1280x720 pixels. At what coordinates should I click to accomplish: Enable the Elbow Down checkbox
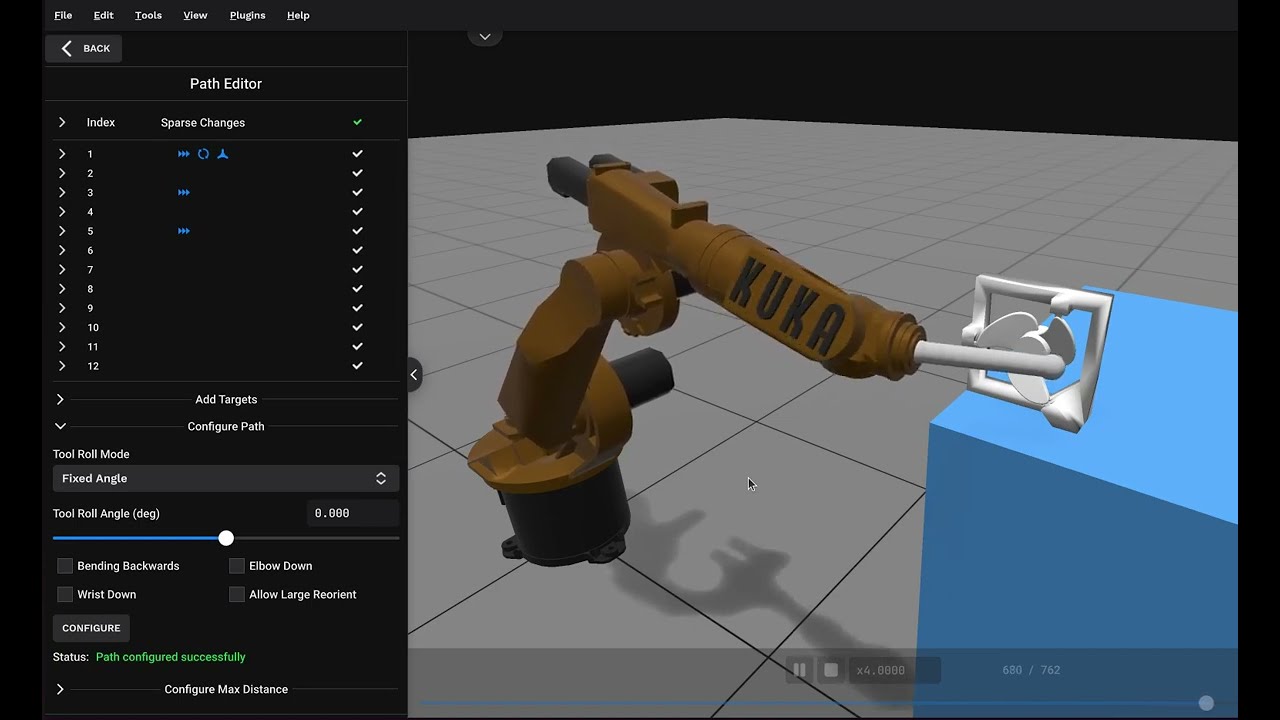pyautogui.click(x=237, y=566)
